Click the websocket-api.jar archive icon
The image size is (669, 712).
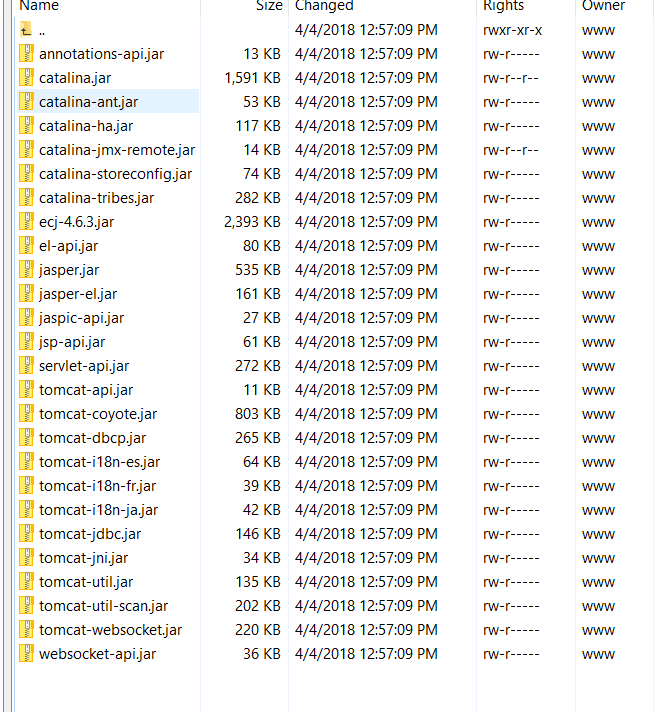tap(26, 654)
